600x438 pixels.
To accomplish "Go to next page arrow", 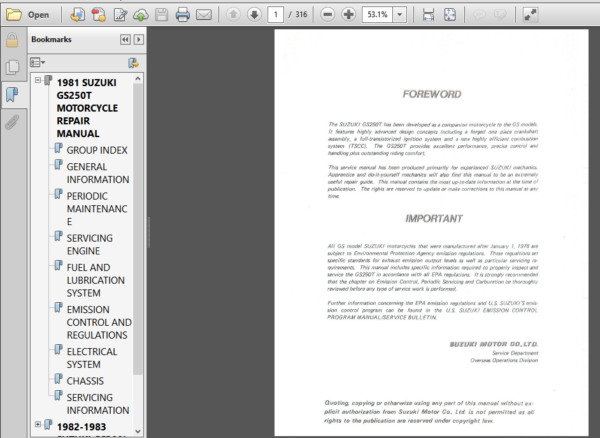I will coord(254,15).
